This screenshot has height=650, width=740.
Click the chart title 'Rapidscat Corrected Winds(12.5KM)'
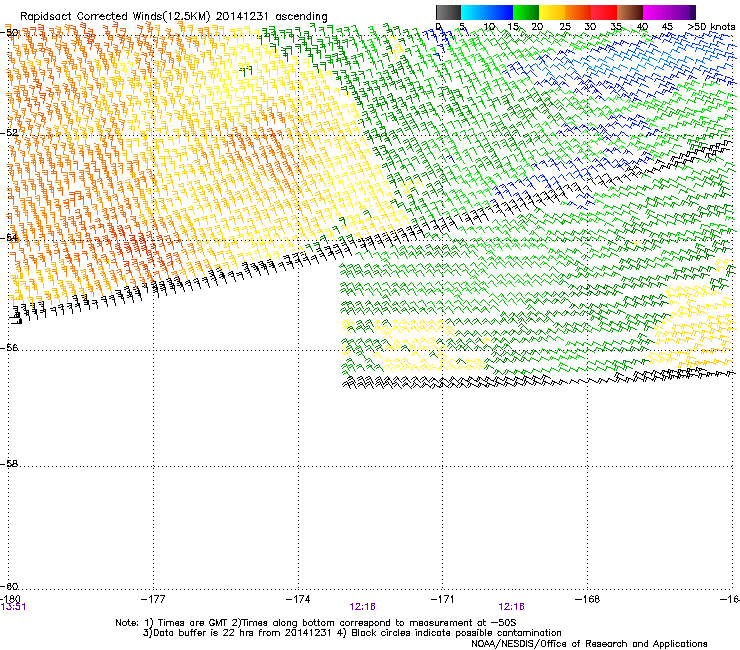click(115, 17)
